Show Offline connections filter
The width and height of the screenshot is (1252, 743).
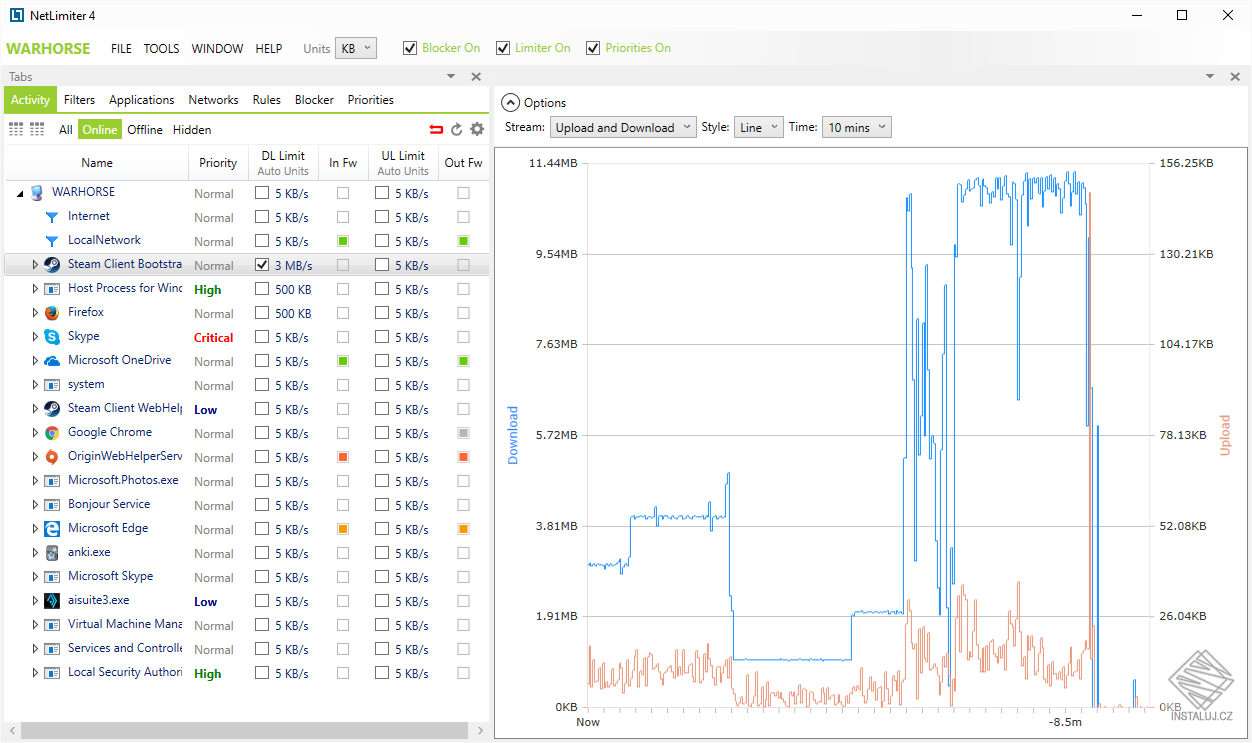tap(145, 130)
